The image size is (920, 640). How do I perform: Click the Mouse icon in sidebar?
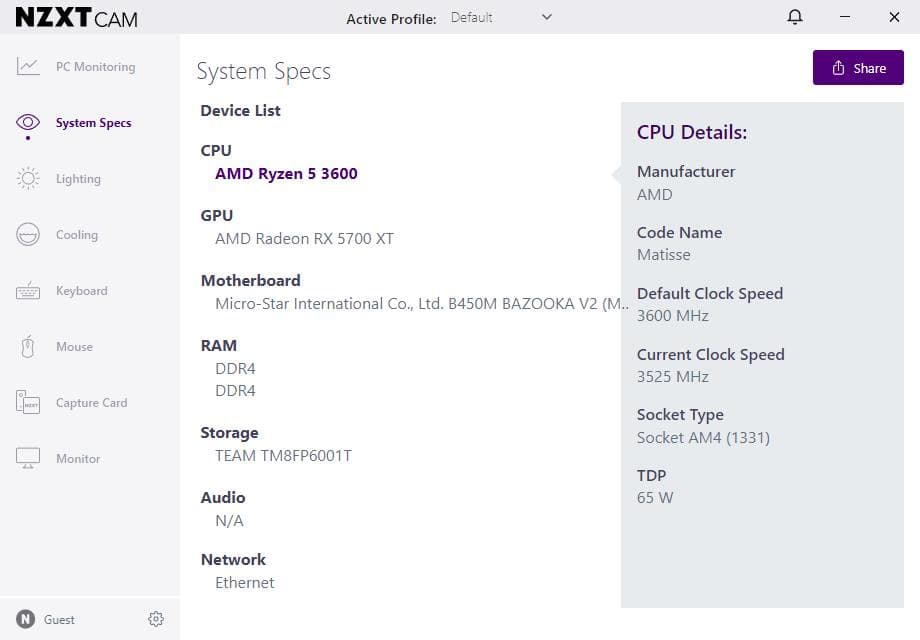[x=28, y=347]
